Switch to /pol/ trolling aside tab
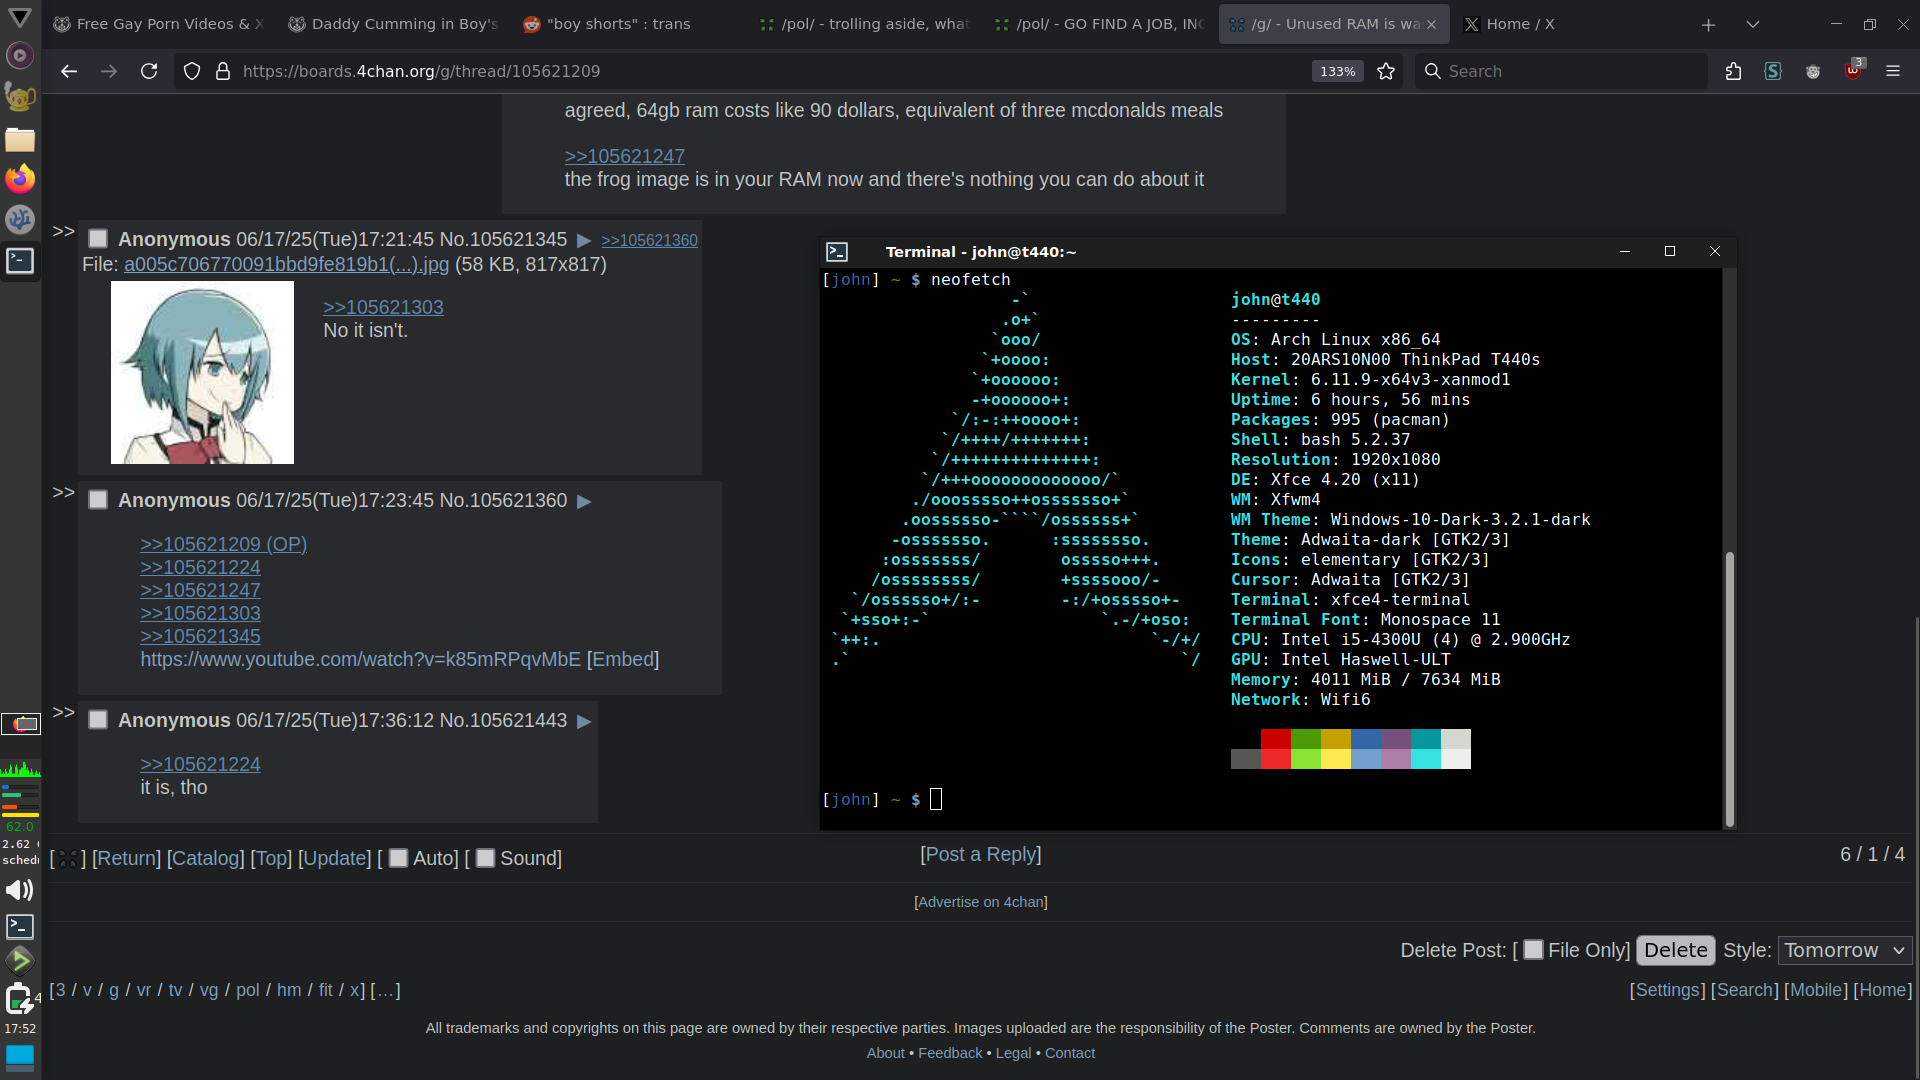This screenshot has height=1080, width=1920. tap(865, 24)
